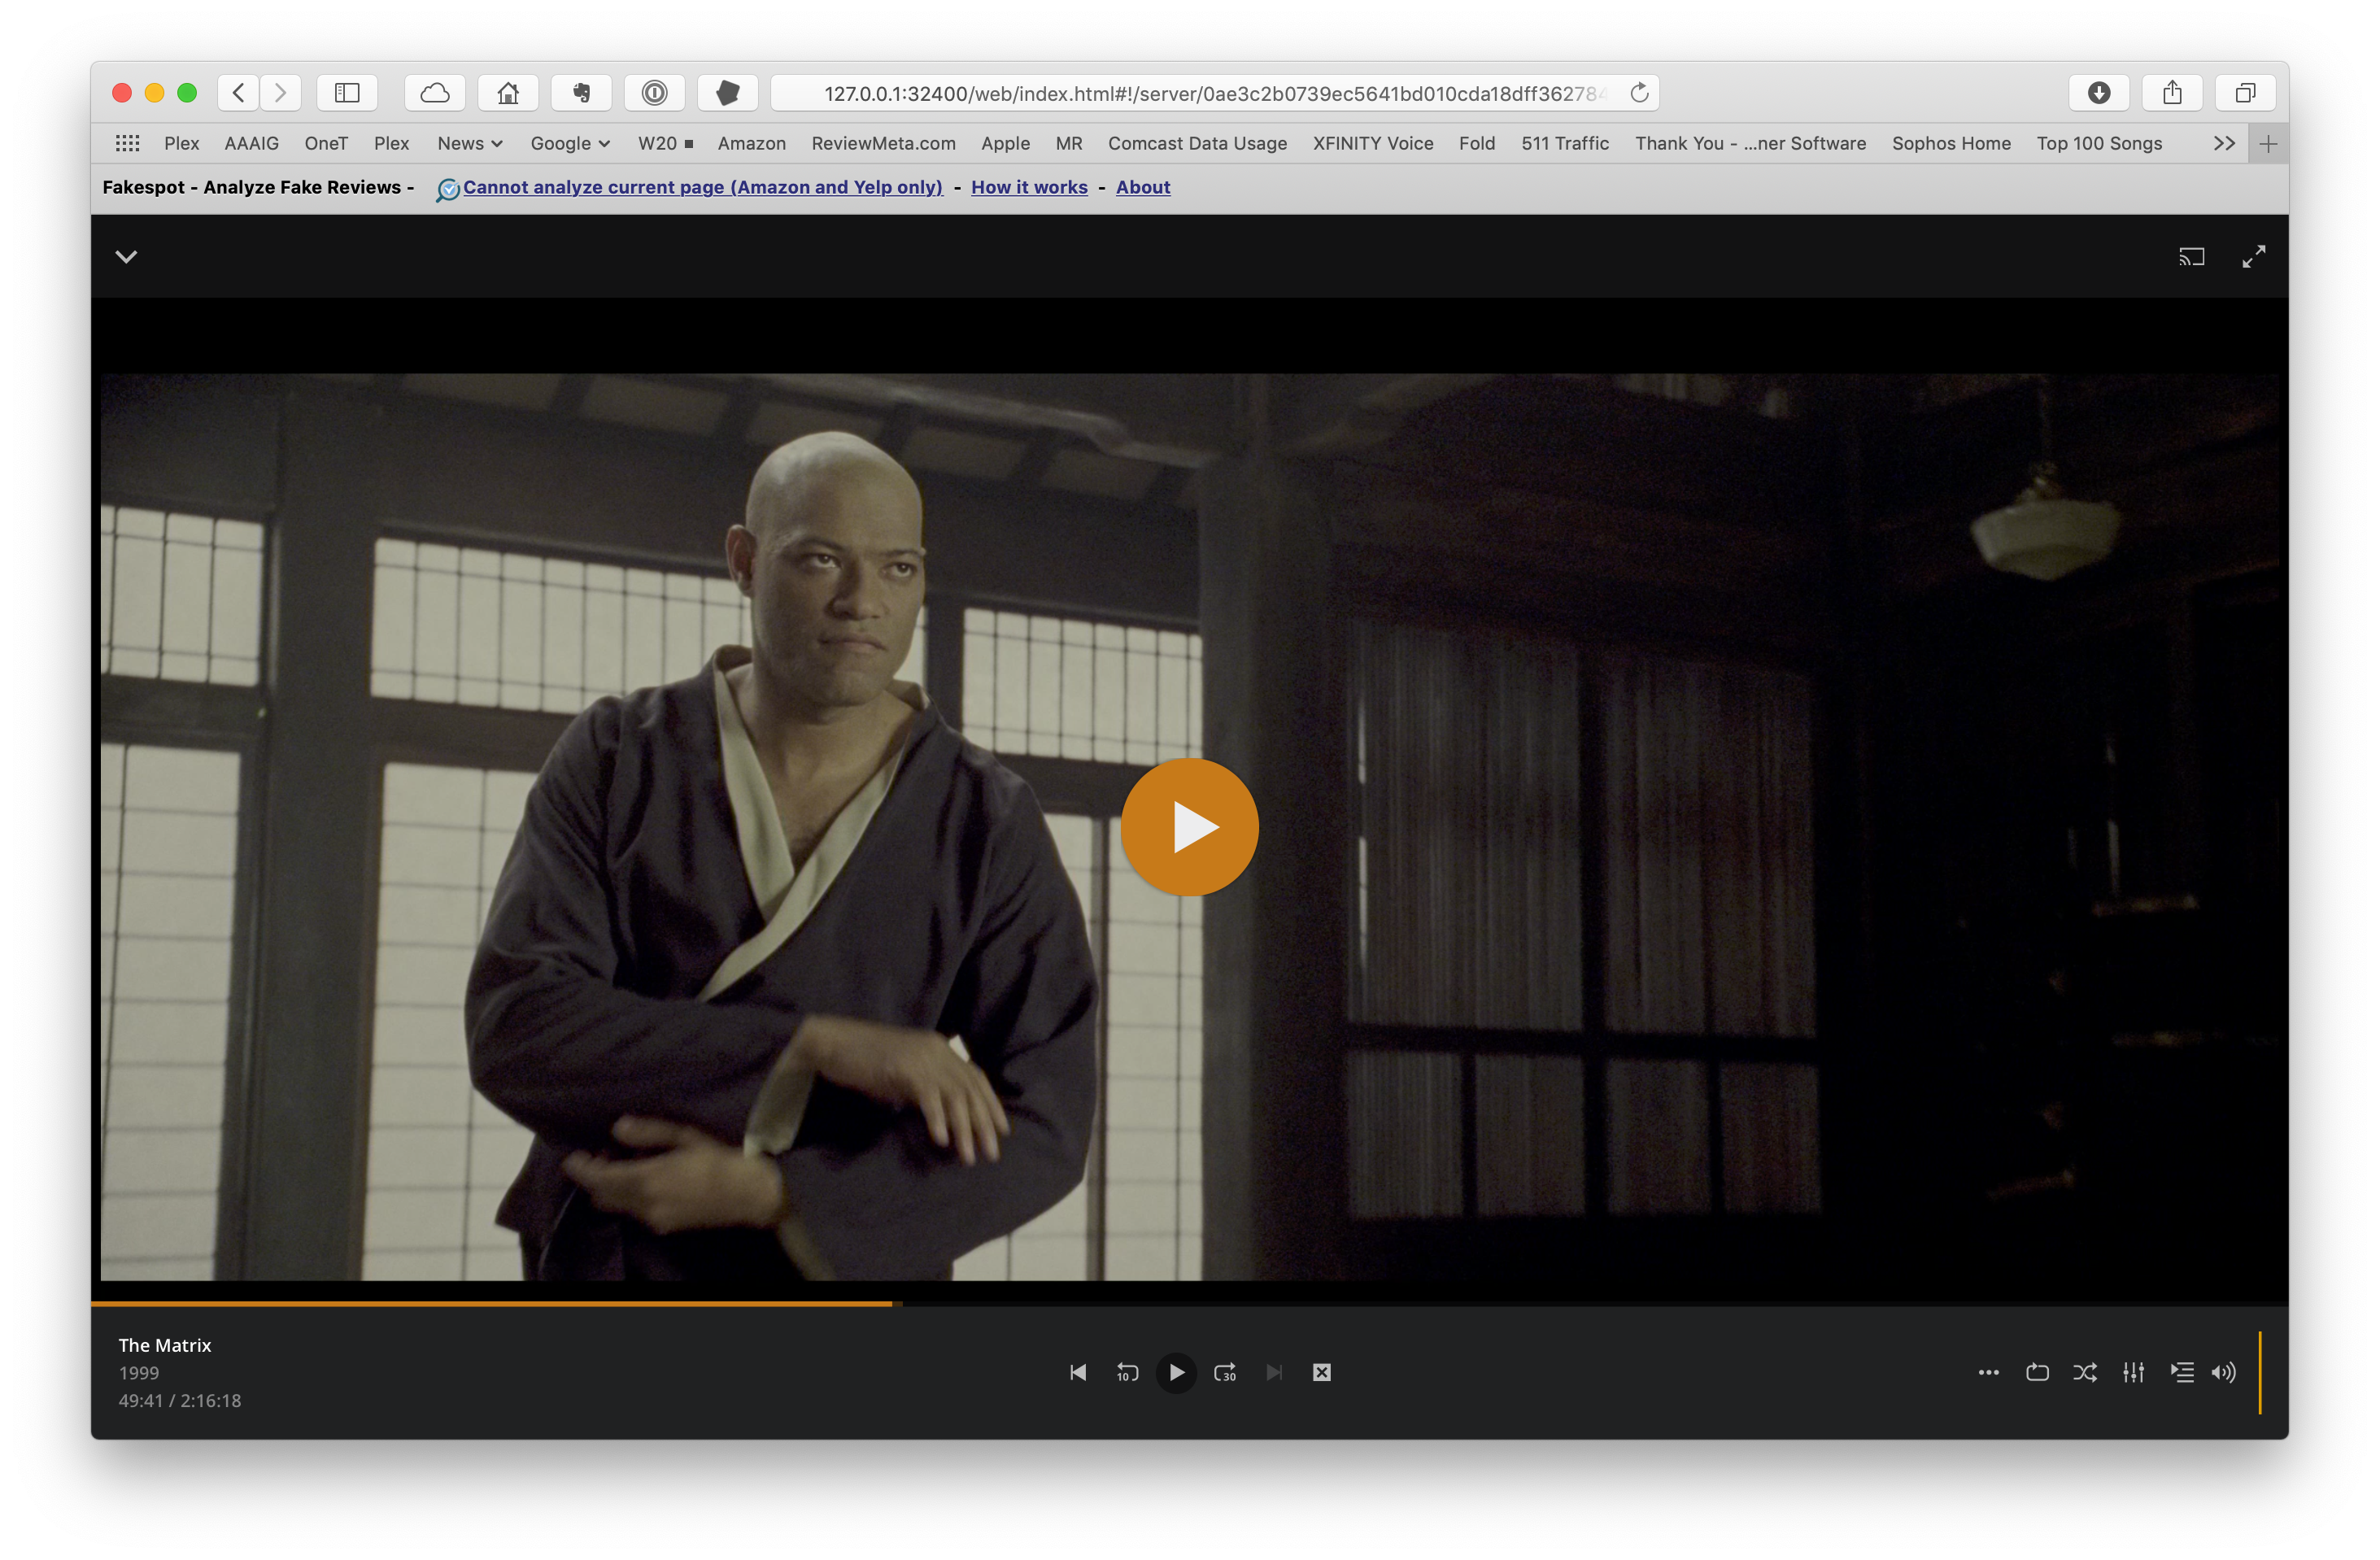Expand the News bookmarks folder
The image size is (2380, 1560).
(x=469, y=143)
